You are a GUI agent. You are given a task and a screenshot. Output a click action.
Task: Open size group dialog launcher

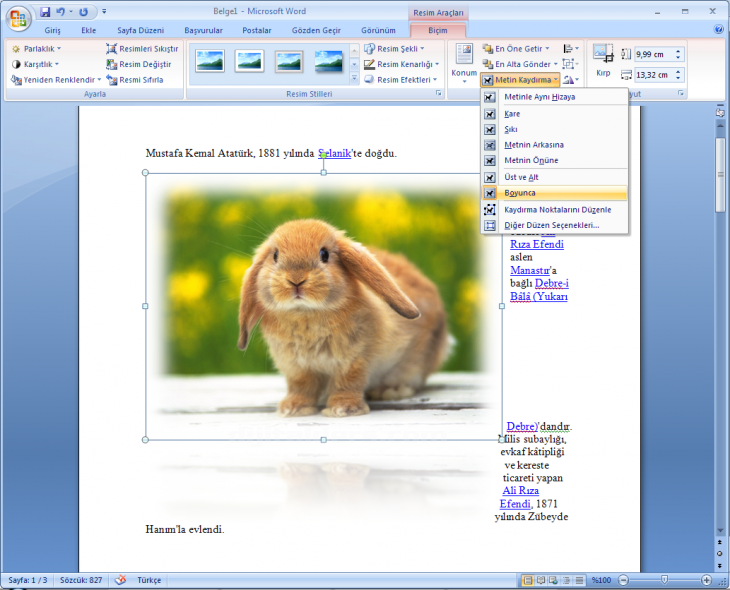pos(681,93)
